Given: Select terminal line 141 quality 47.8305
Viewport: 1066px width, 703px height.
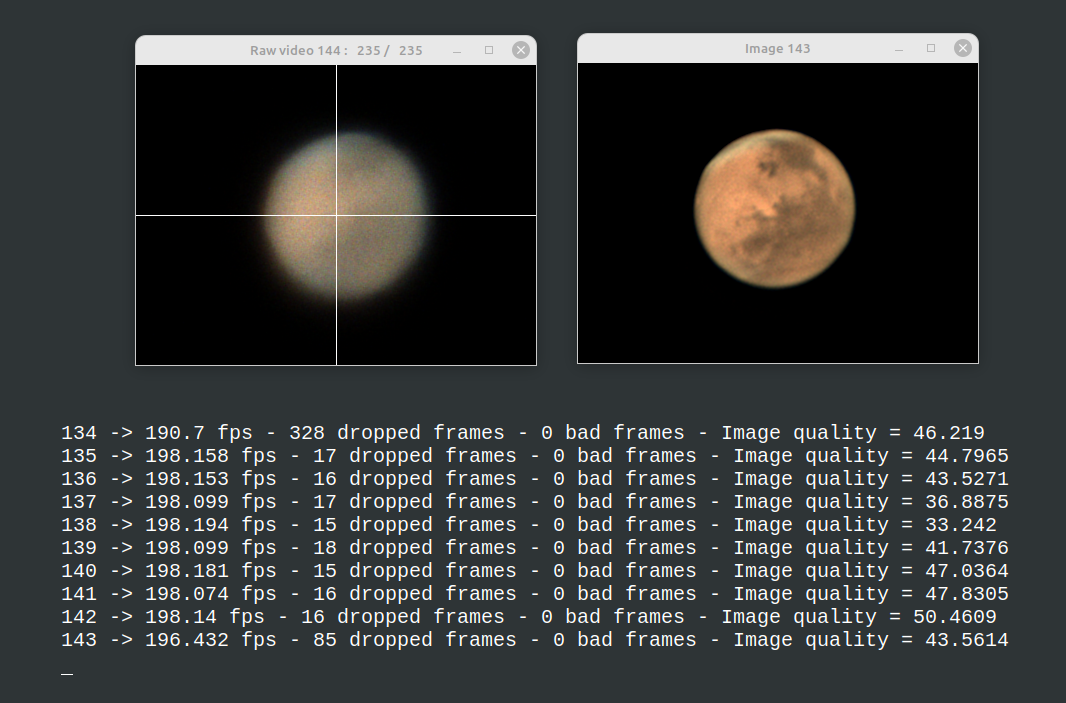Looking at the screenshot, I should tap(535, 594).
